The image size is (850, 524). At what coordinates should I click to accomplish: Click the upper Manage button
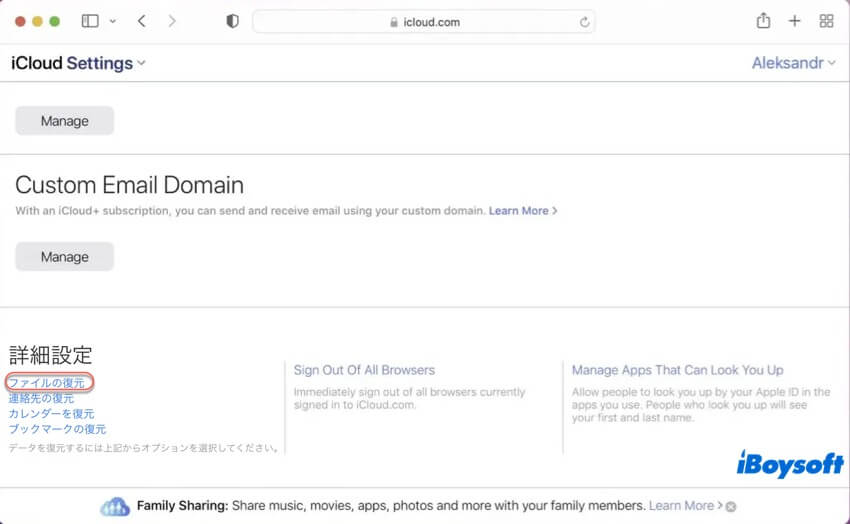pyautogui.click(x=65, y=121)
